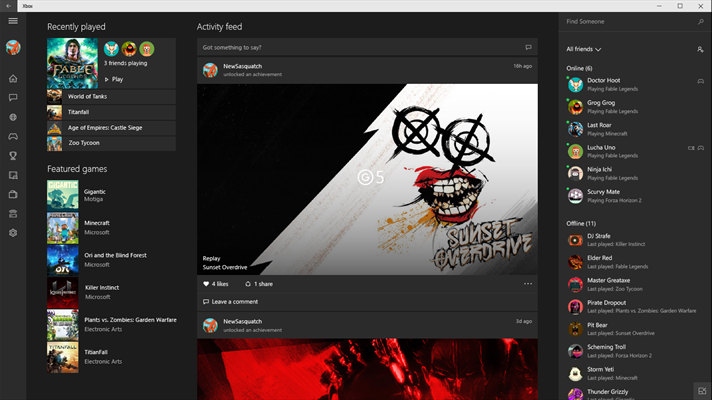Image resolution: width=712 pixels, height=400 pixels.
Task: Open the three-dot more options on post
Action: click(528, 284)
